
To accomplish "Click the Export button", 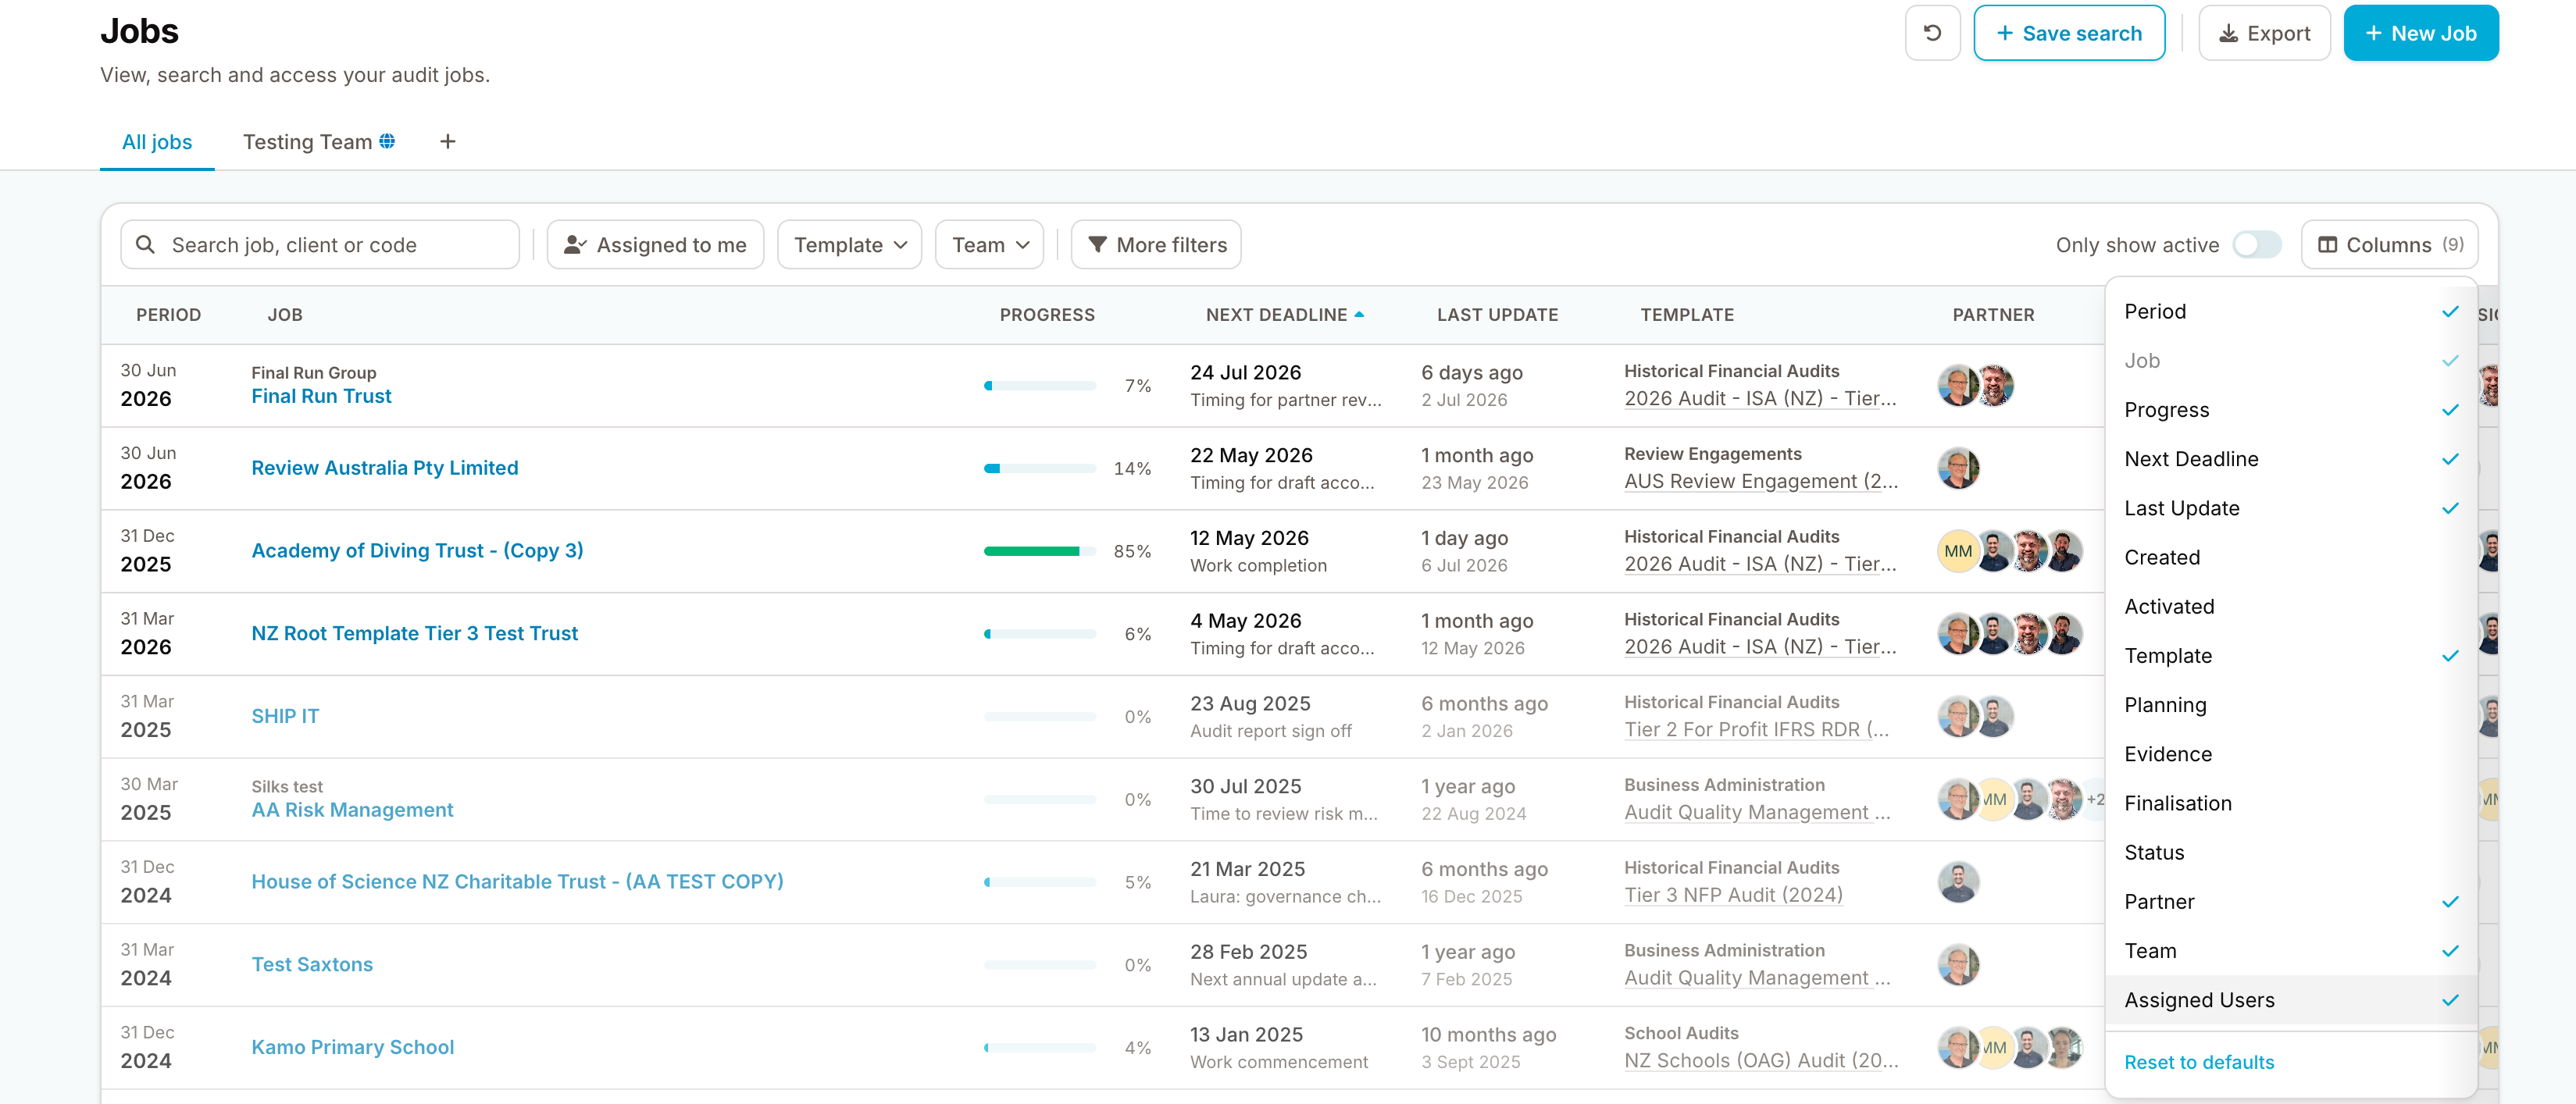I will [x=2264, y=33].
